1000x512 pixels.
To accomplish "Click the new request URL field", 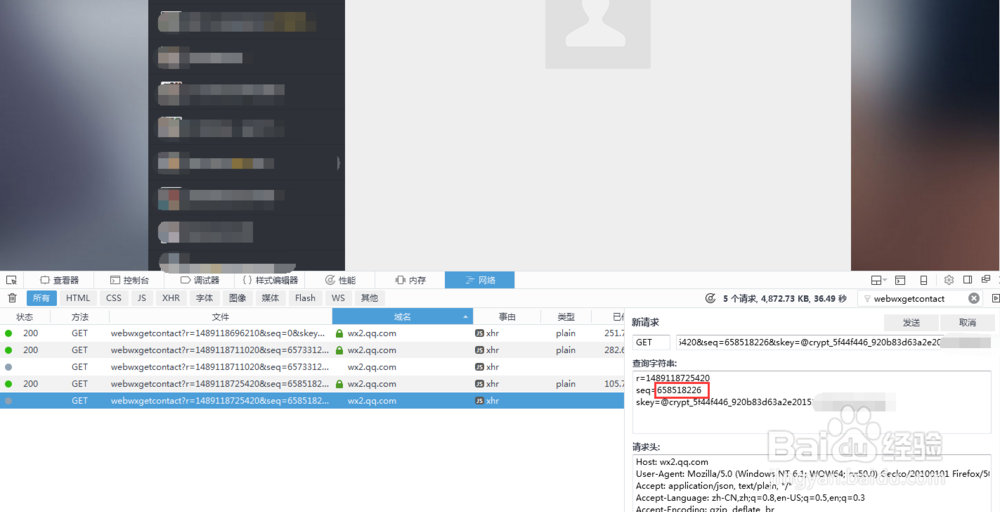I will [834, 342].
